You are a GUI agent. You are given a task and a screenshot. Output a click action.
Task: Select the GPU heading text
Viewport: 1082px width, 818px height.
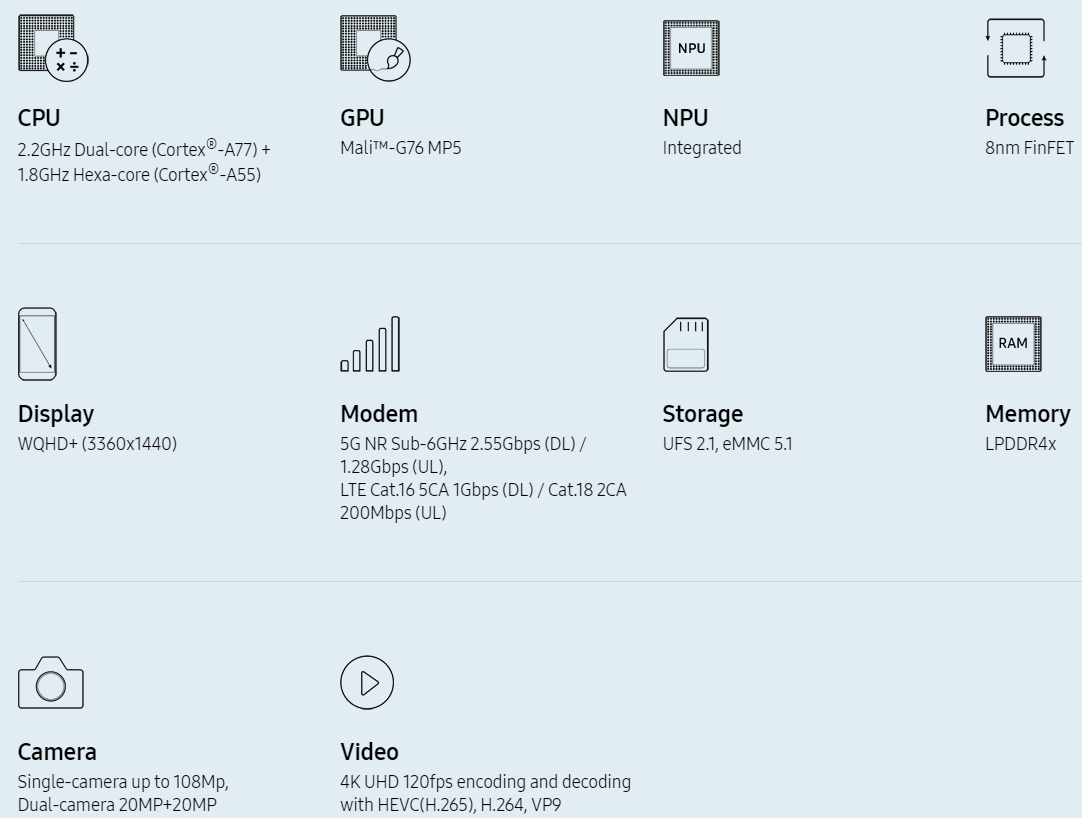pyautogui.click(x=362, y=117)
